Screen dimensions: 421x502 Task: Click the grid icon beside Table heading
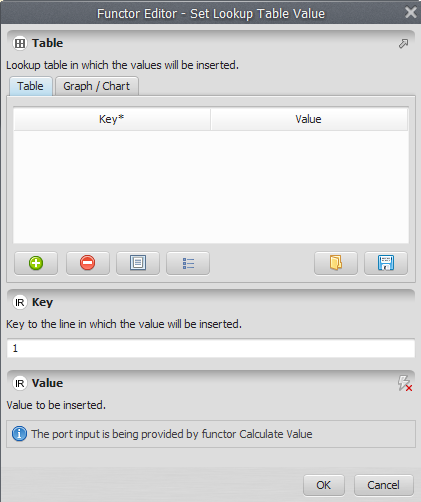tap(20, 43)
